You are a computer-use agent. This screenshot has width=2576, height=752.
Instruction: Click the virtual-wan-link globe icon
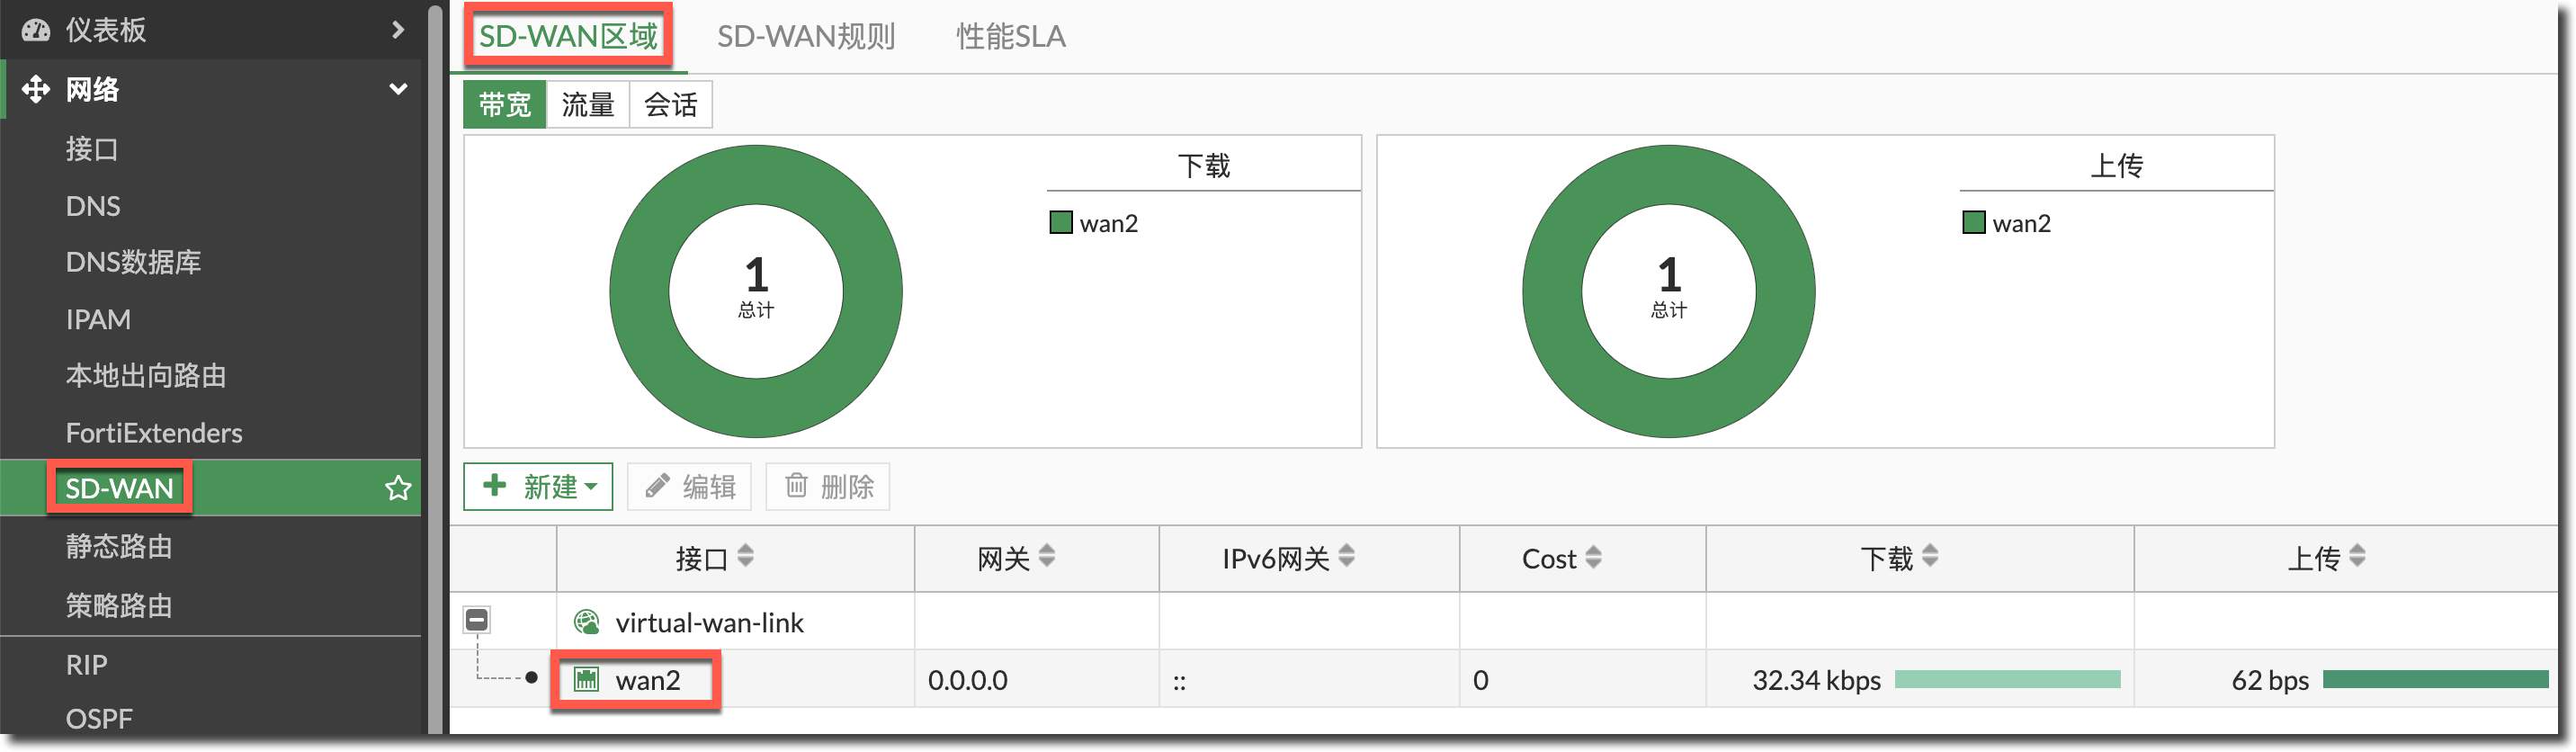pyautogui.click(x=586, y=622)
